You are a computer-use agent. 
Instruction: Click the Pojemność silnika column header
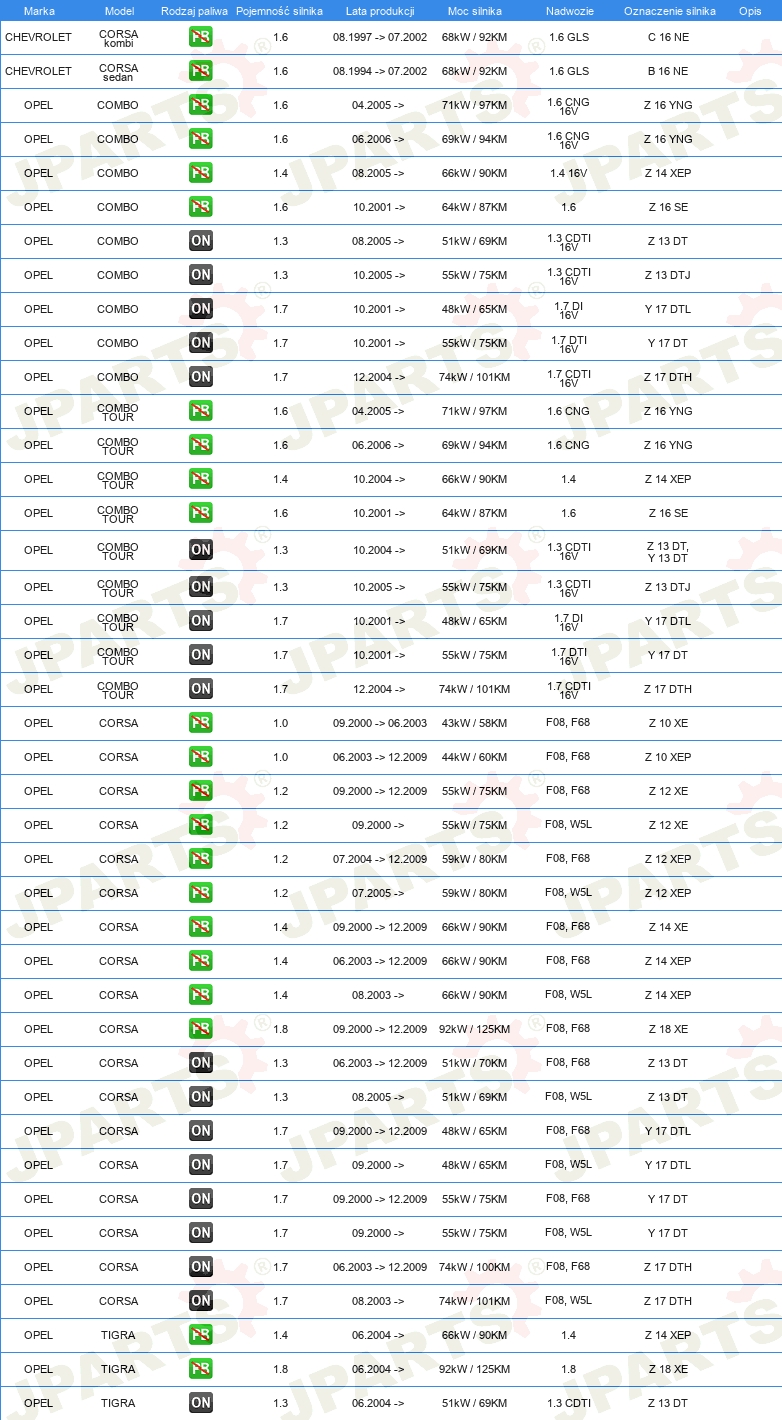point(279,11)
